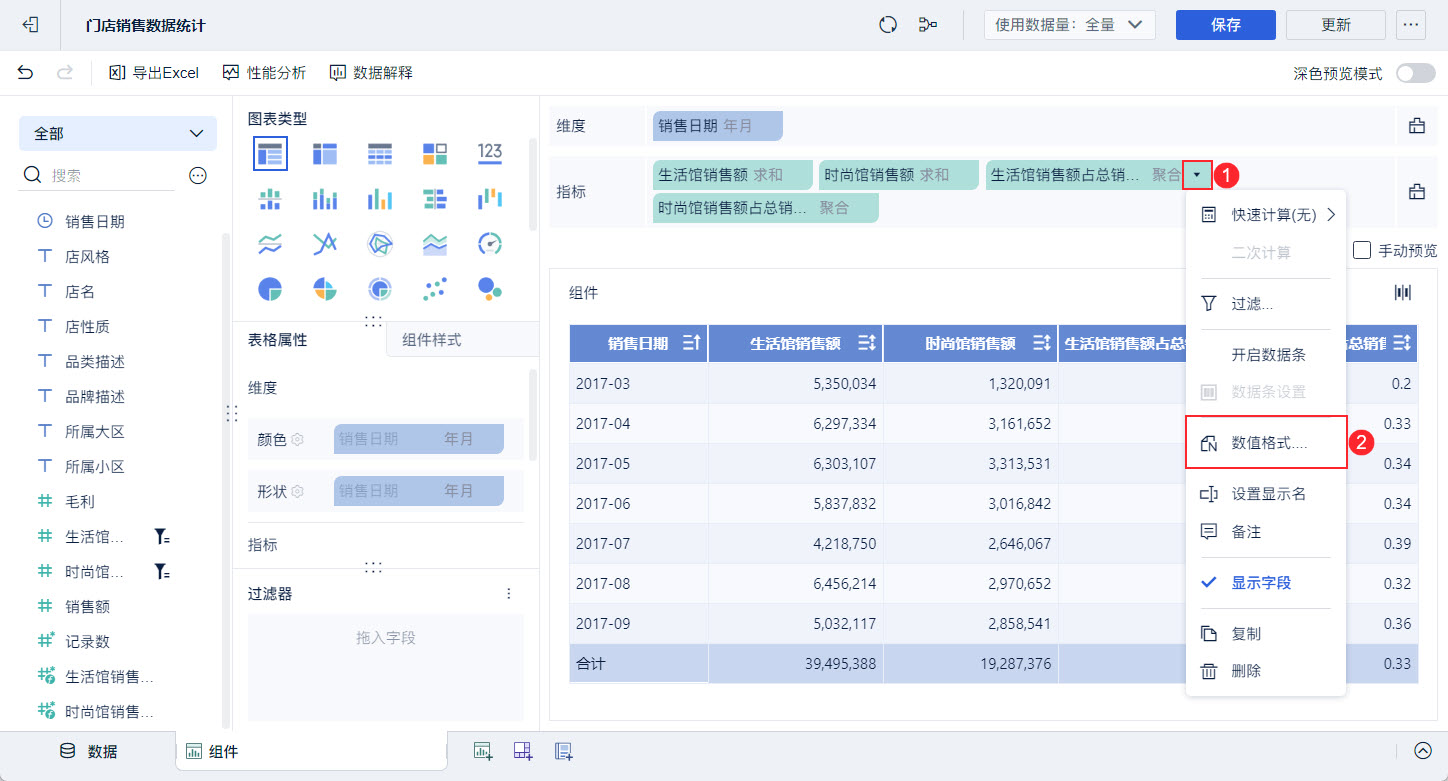Open the 使用数据量: 全量 dropdown
1448x781 pixels.
tap(1070, 25)
